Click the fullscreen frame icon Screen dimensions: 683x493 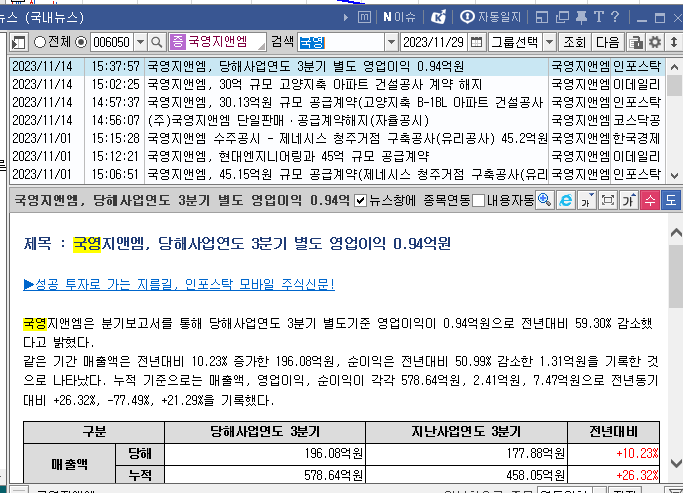(x=608, y=200)
